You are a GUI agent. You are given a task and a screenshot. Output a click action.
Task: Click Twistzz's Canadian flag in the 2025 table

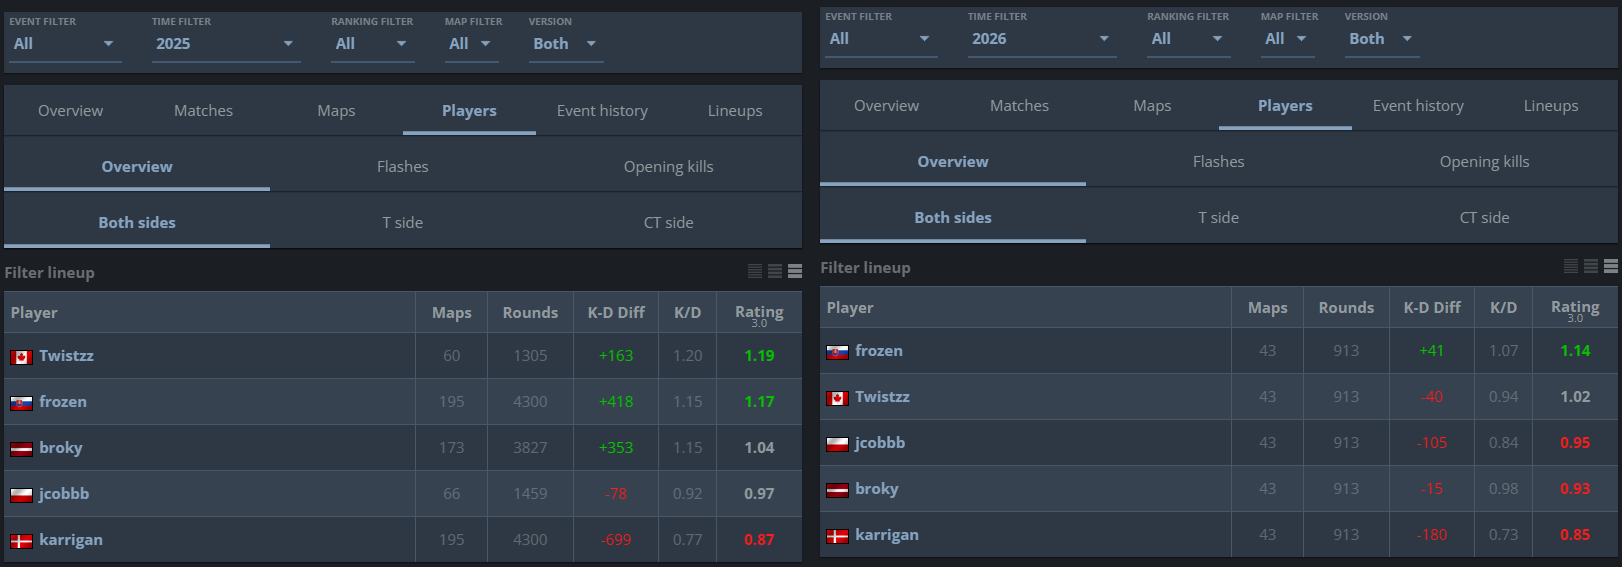tap(21, 357)
